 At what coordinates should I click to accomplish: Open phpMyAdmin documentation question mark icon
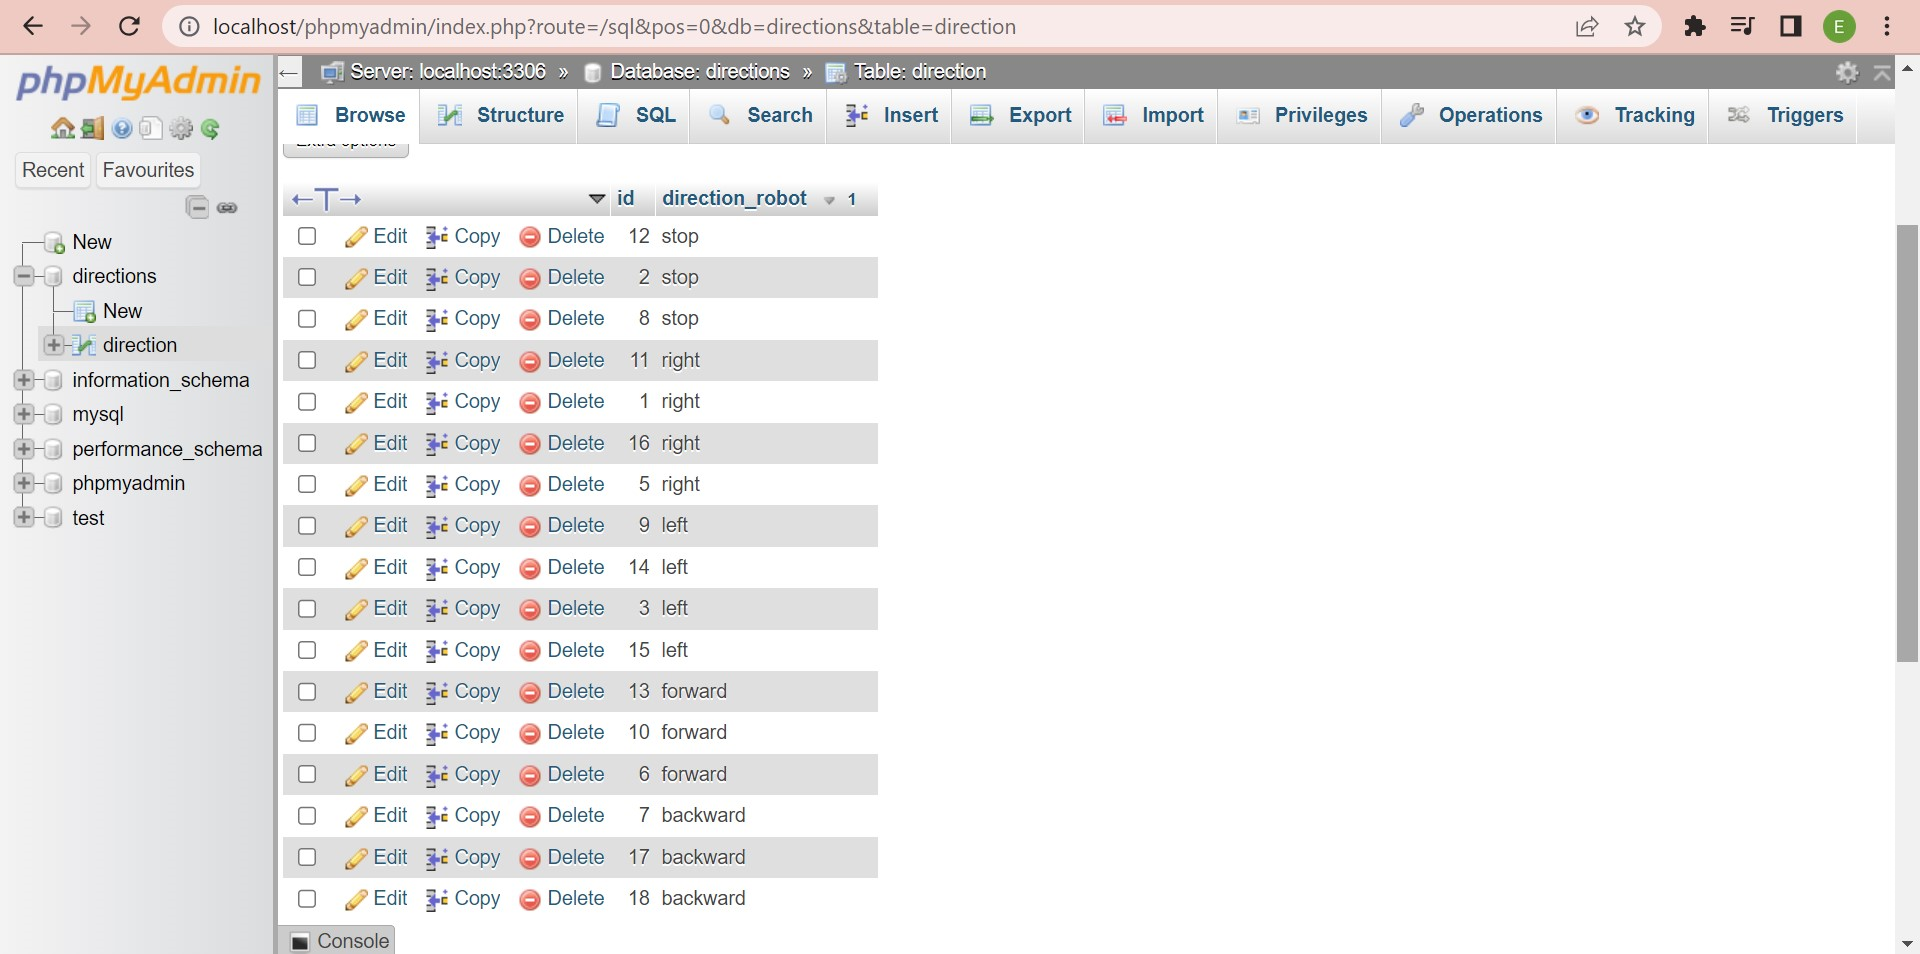[x=122, y=129]
